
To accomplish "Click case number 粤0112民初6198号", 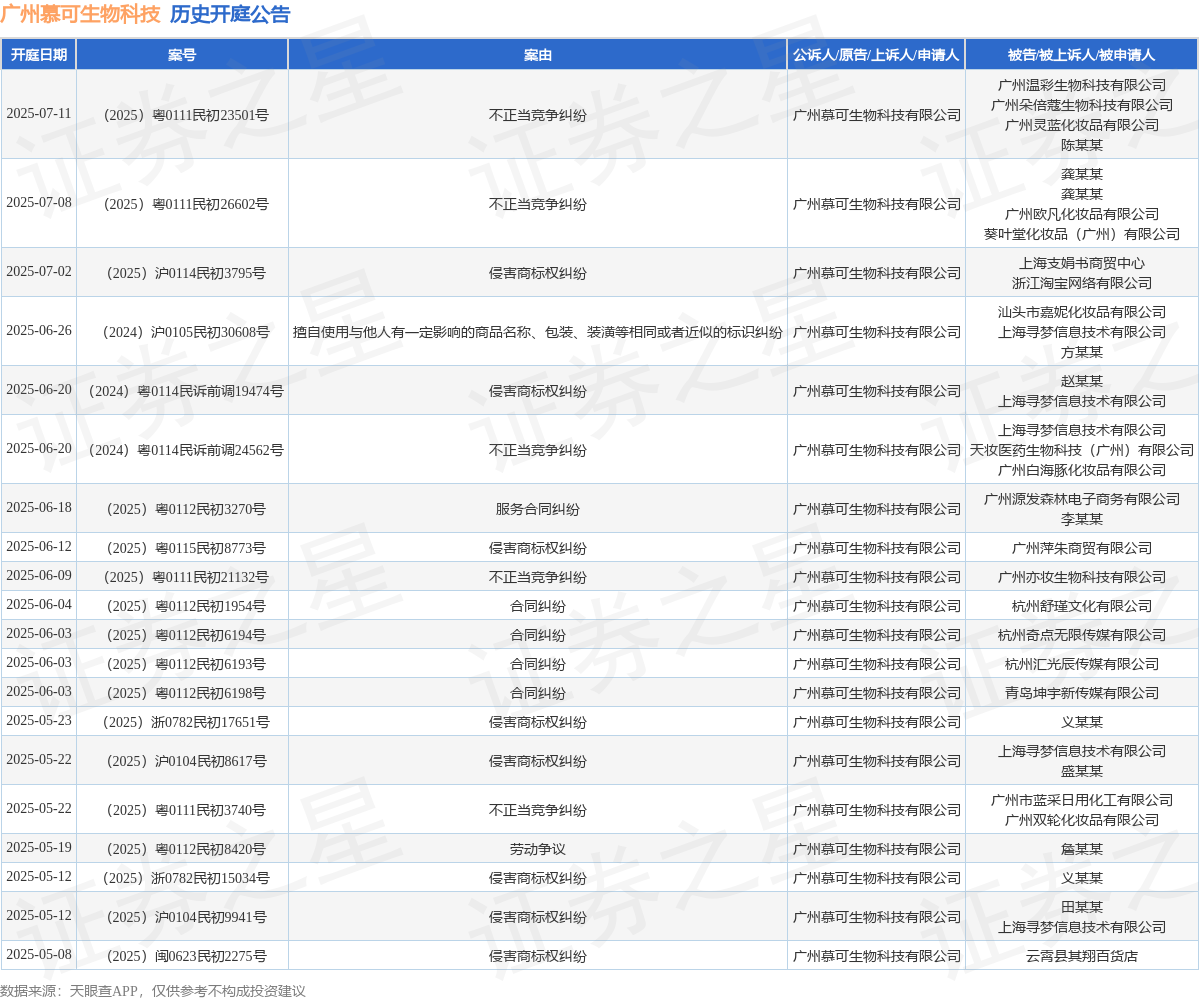I will 186,693.
